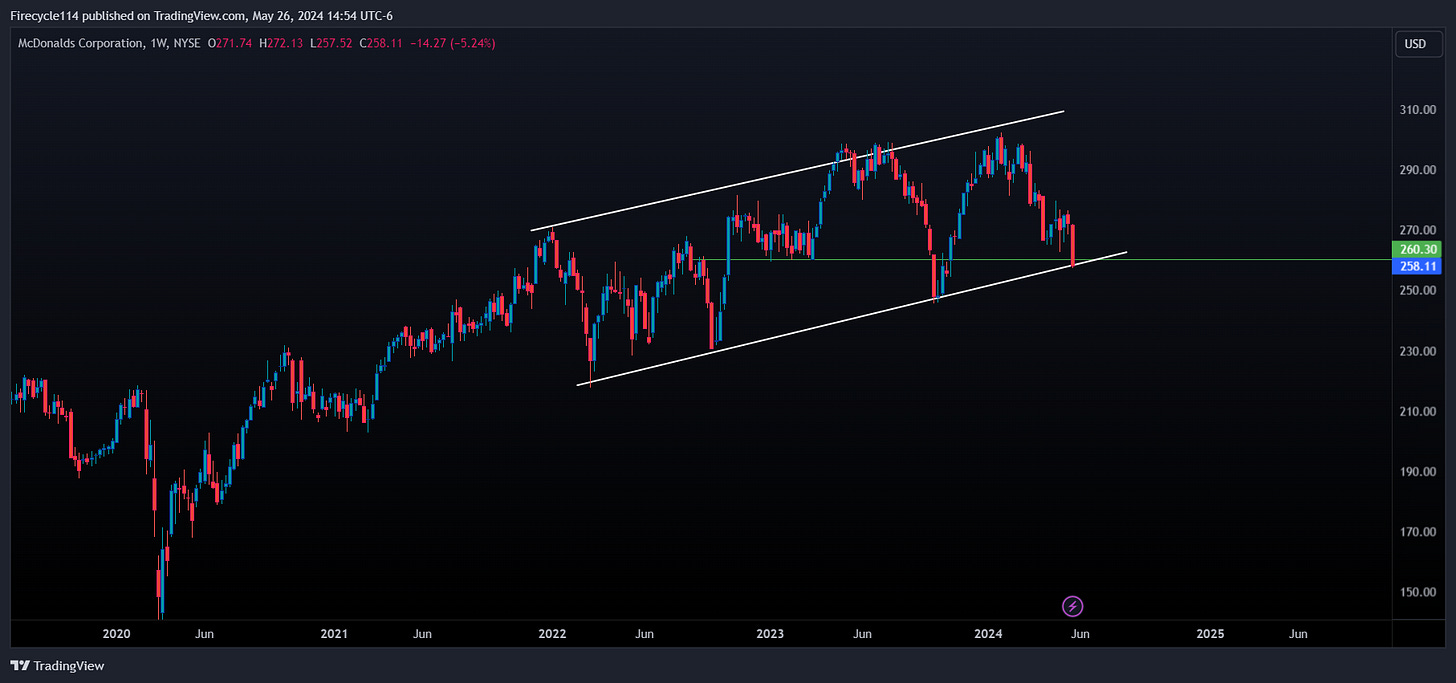Screen dimensions: 1456x683
Task: Click the 2023 time axis label
Action: pyautogui.click(x=770, y=634)
